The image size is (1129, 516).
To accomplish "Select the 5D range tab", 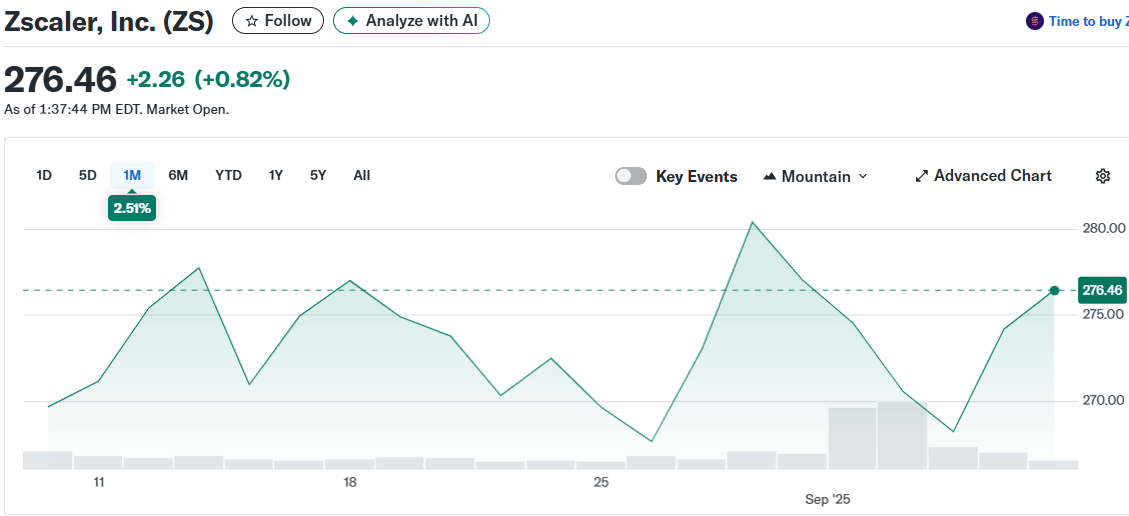I will 88,176.
